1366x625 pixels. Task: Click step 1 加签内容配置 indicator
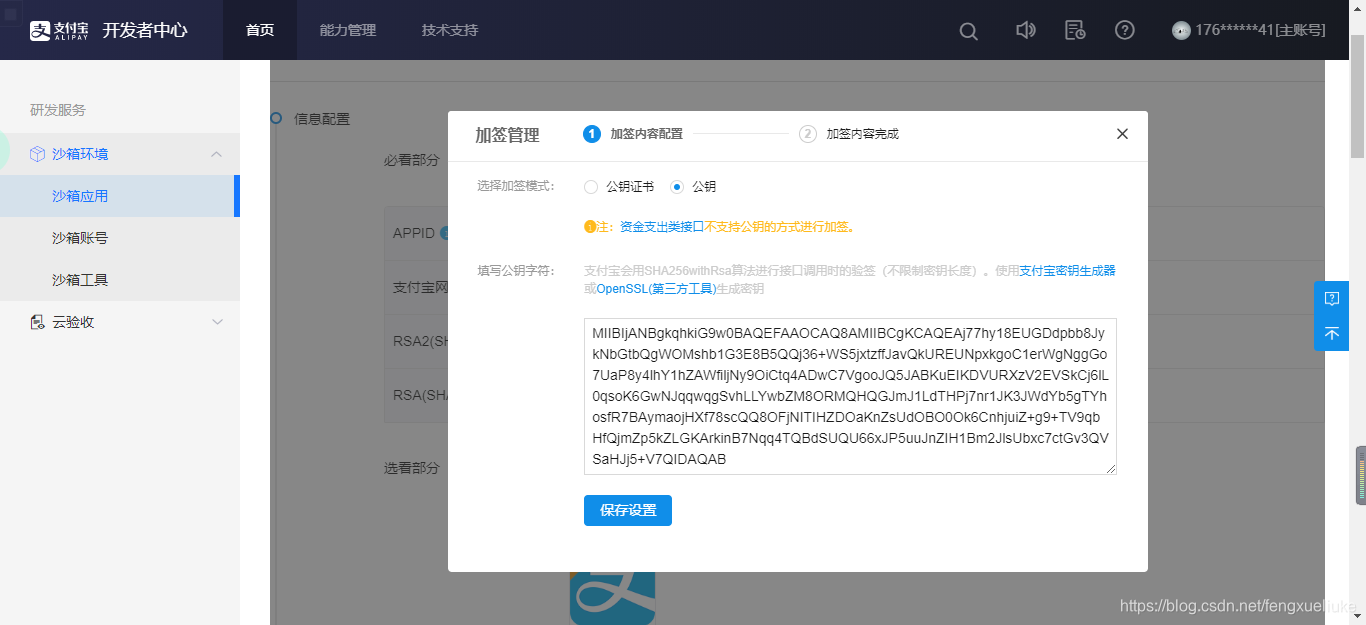(x=633, y=134)
